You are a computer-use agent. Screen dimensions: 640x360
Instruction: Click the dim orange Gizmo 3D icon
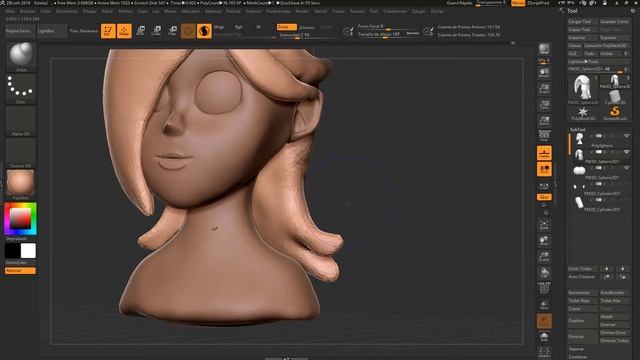pos(188,31)
